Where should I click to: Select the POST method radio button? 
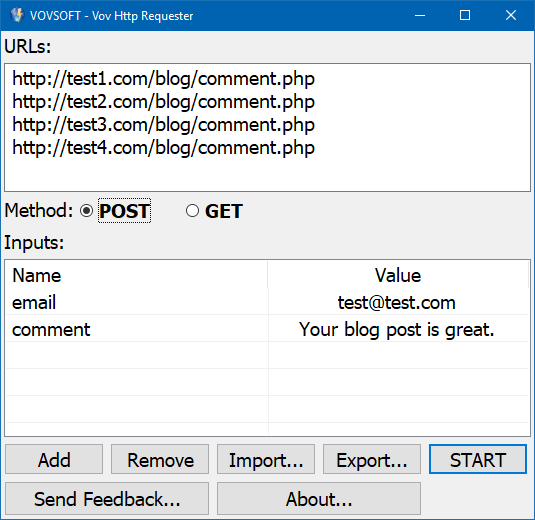coord(86,211)
